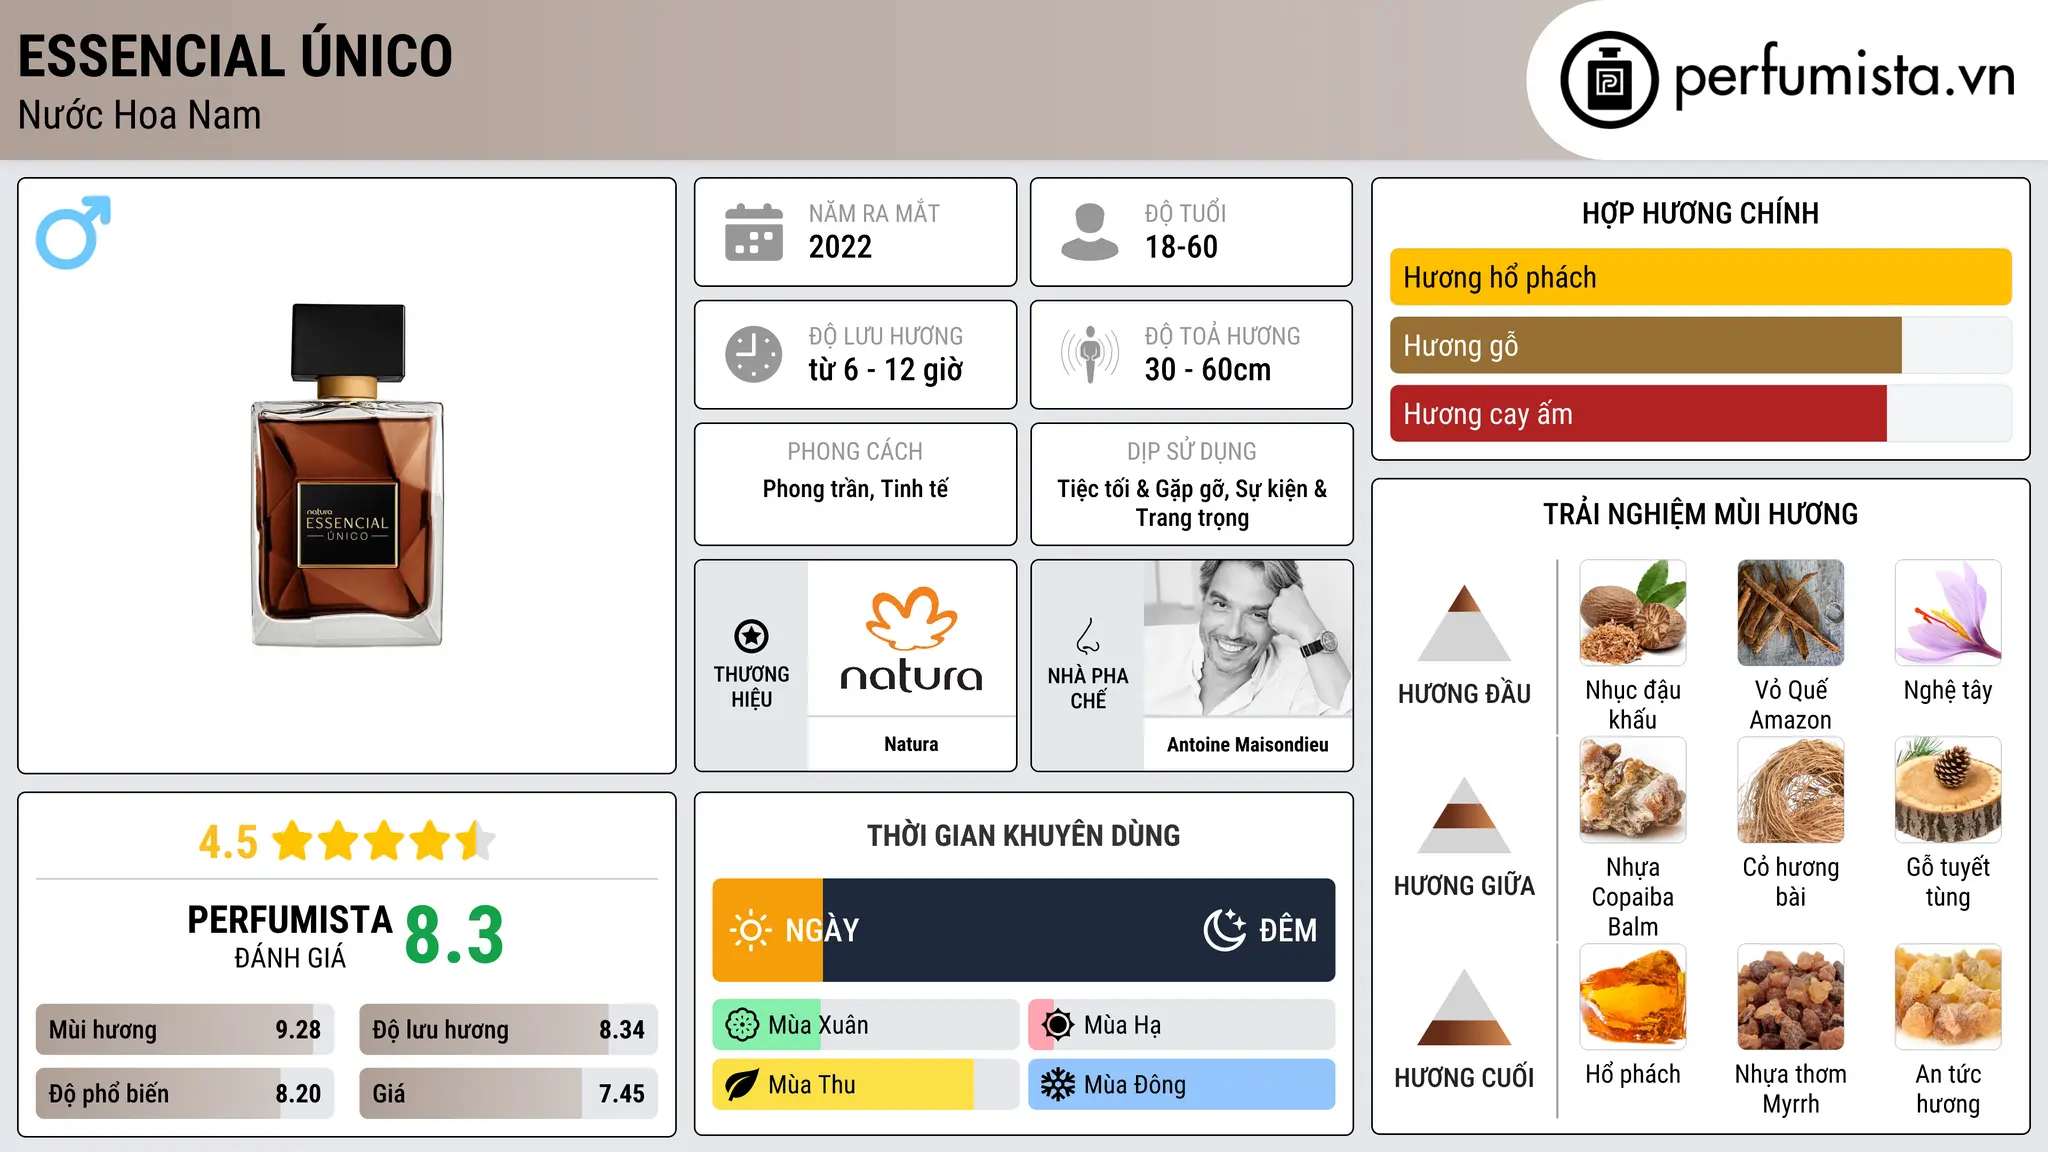Click the star badge brand icon
The image size is (2048, 1152).
coord(751,636)
